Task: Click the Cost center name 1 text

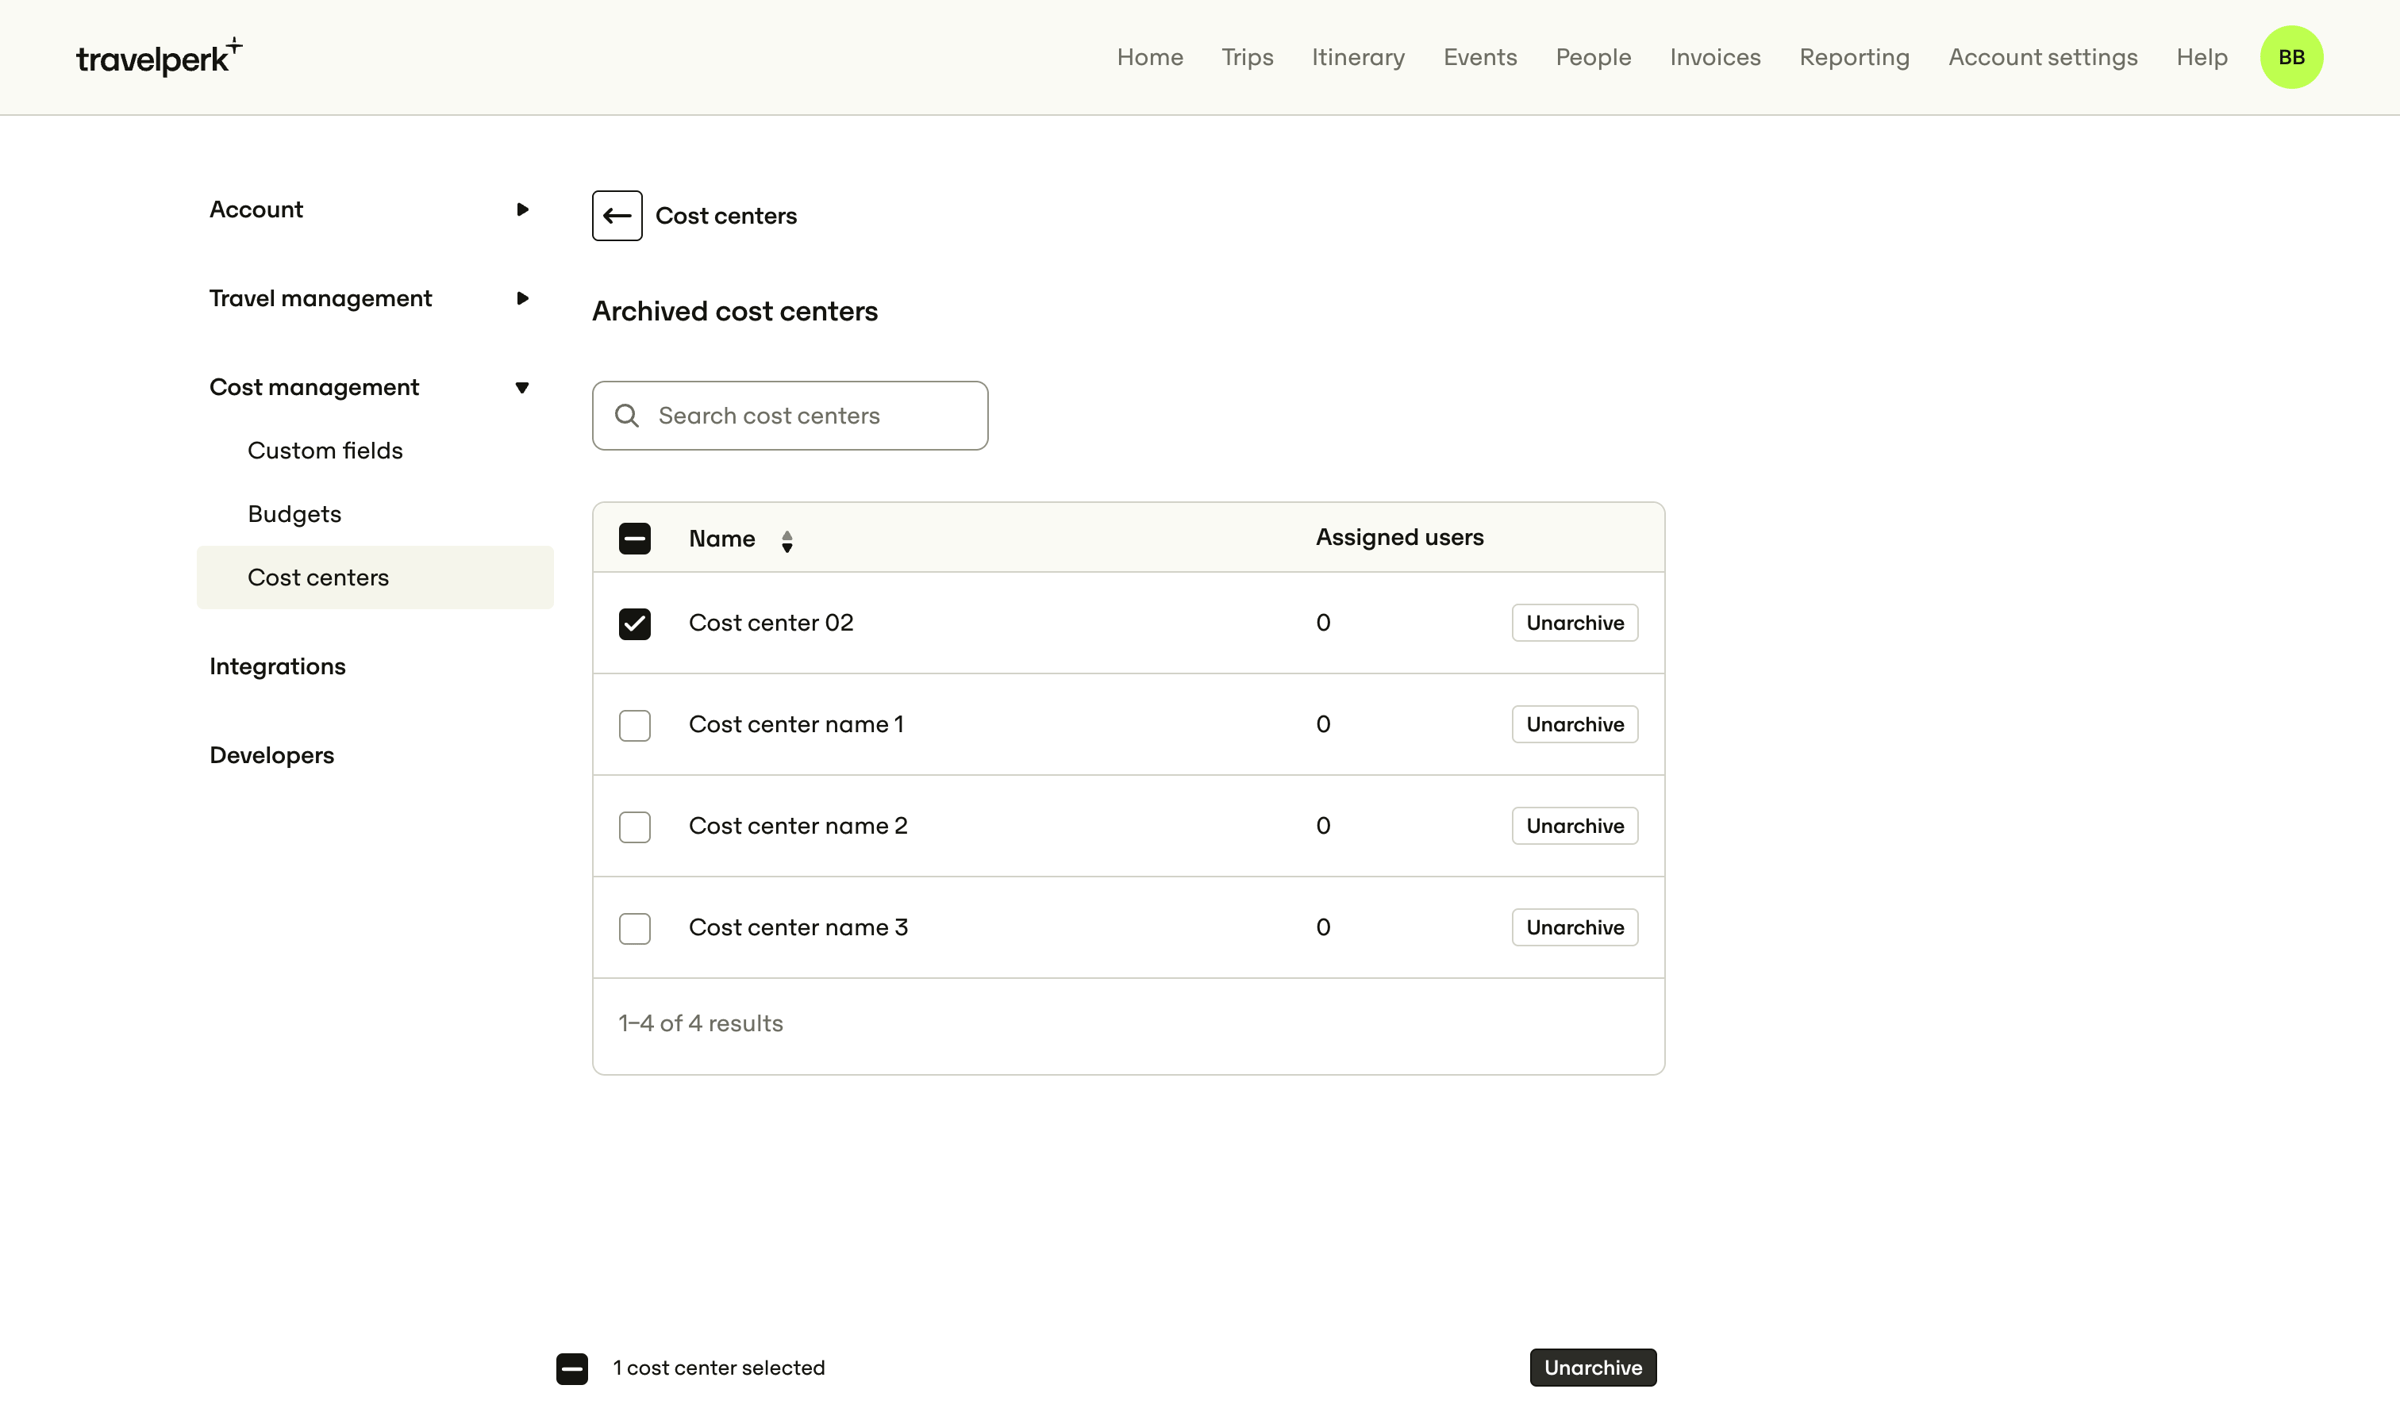Action: [x=796, y=725]
